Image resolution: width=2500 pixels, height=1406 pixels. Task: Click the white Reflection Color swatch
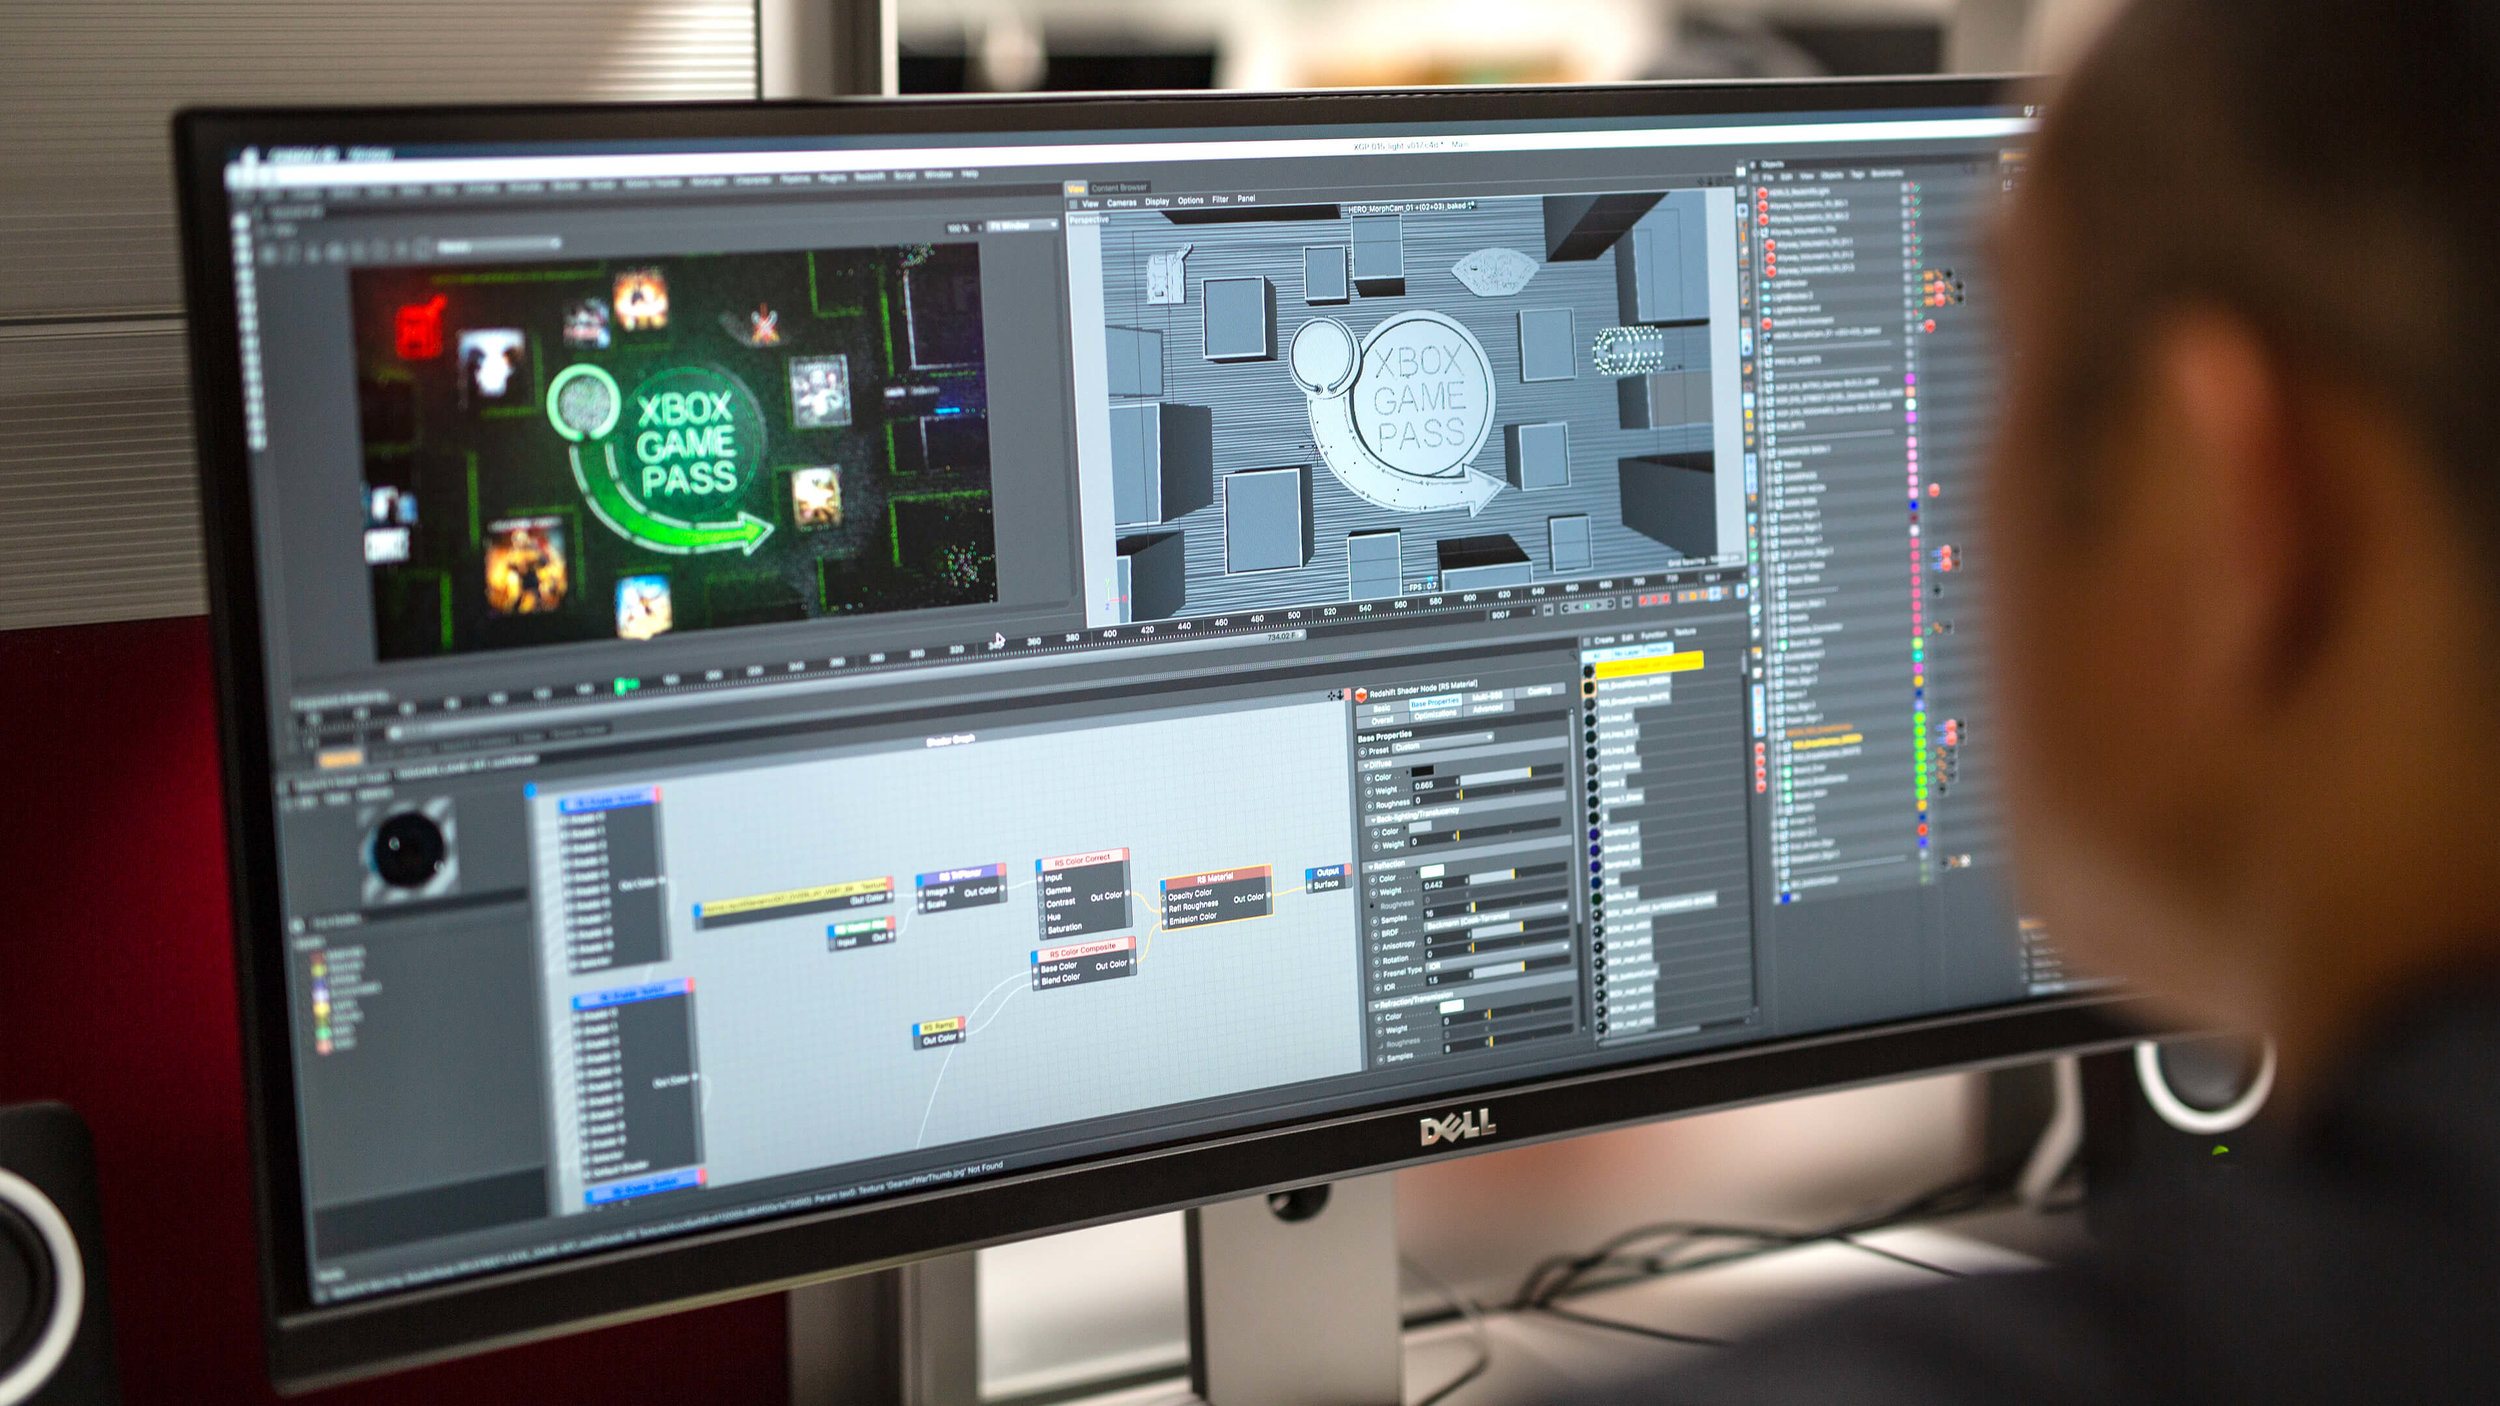click(x=1432, y=871)
